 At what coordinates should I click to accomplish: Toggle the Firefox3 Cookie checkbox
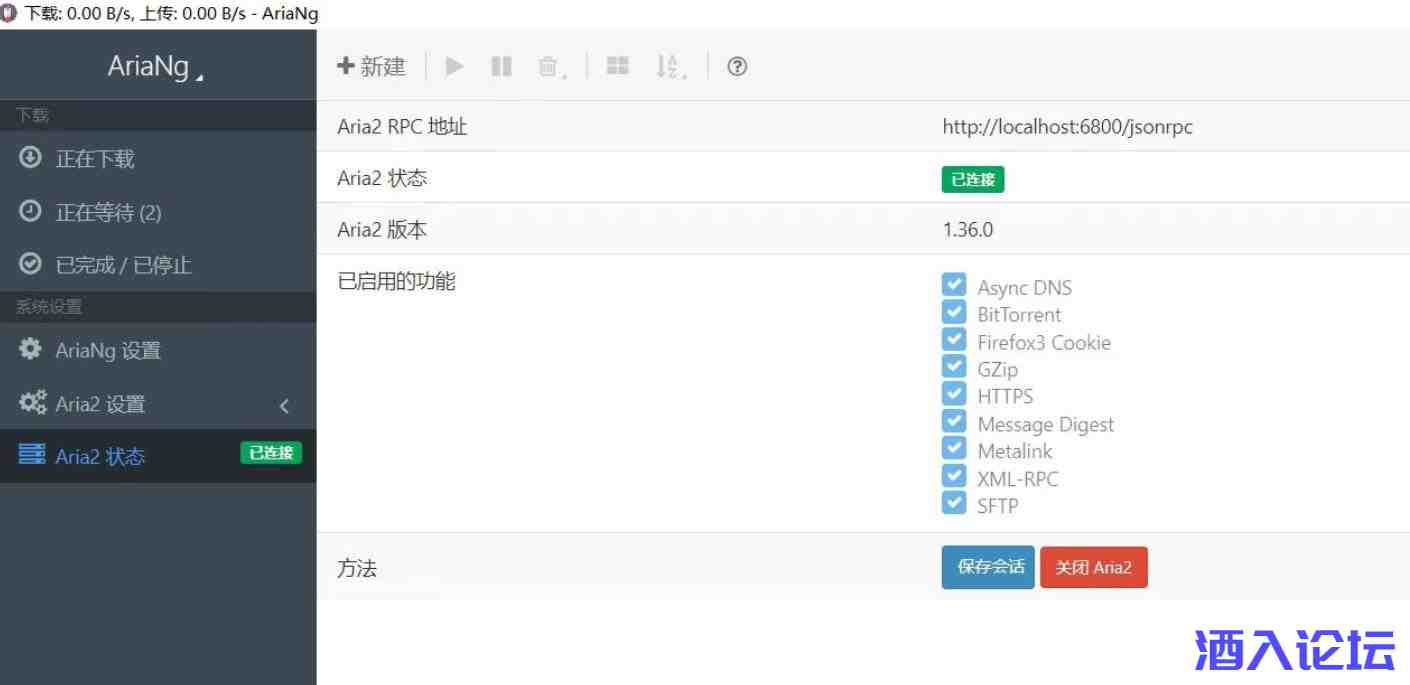click(x=954, y=340)
